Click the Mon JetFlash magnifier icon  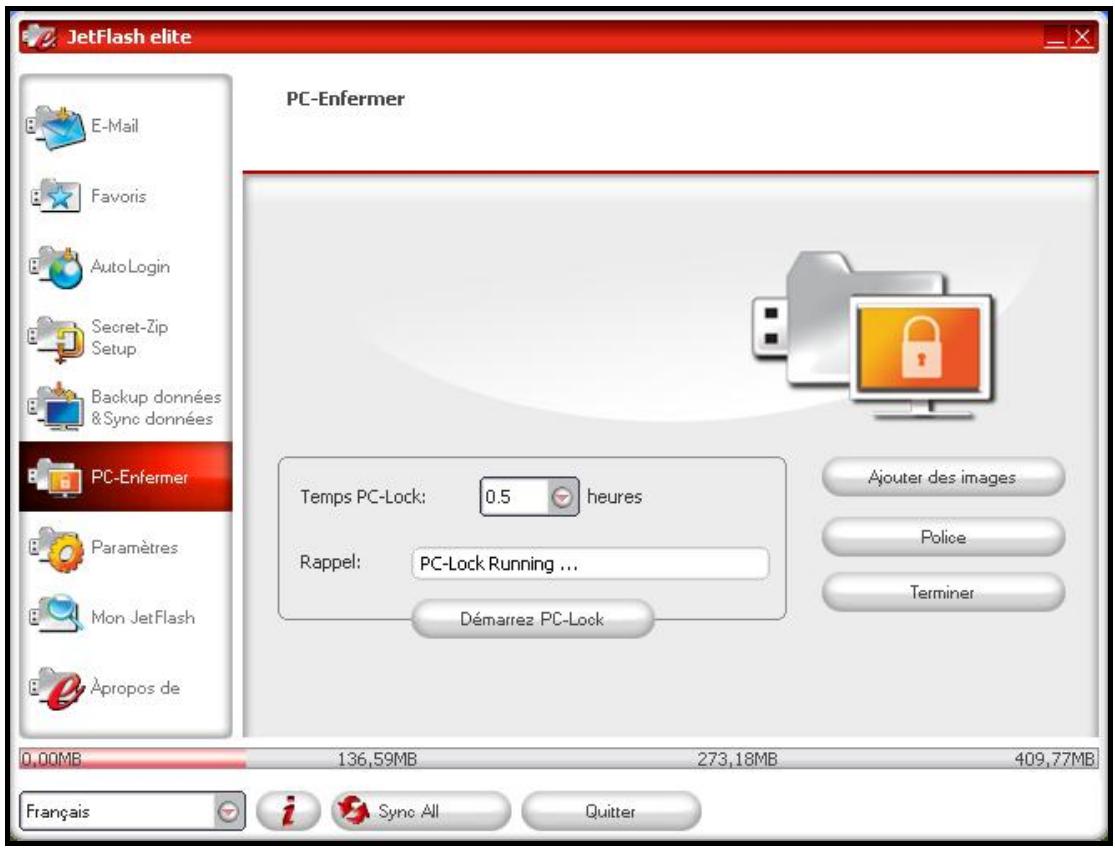click(55, 615)
